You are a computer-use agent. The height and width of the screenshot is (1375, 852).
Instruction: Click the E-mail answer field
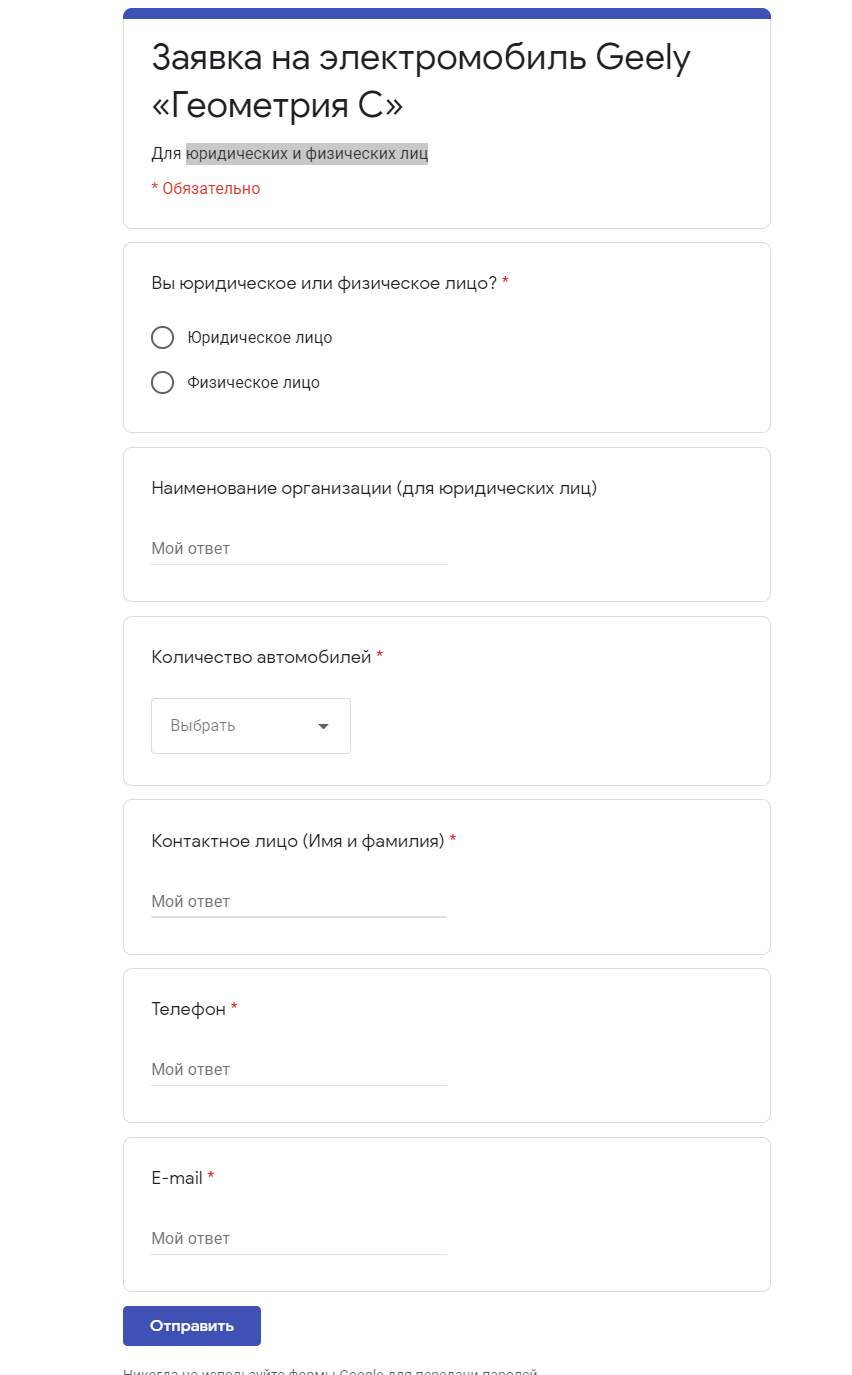[299, 1239]
